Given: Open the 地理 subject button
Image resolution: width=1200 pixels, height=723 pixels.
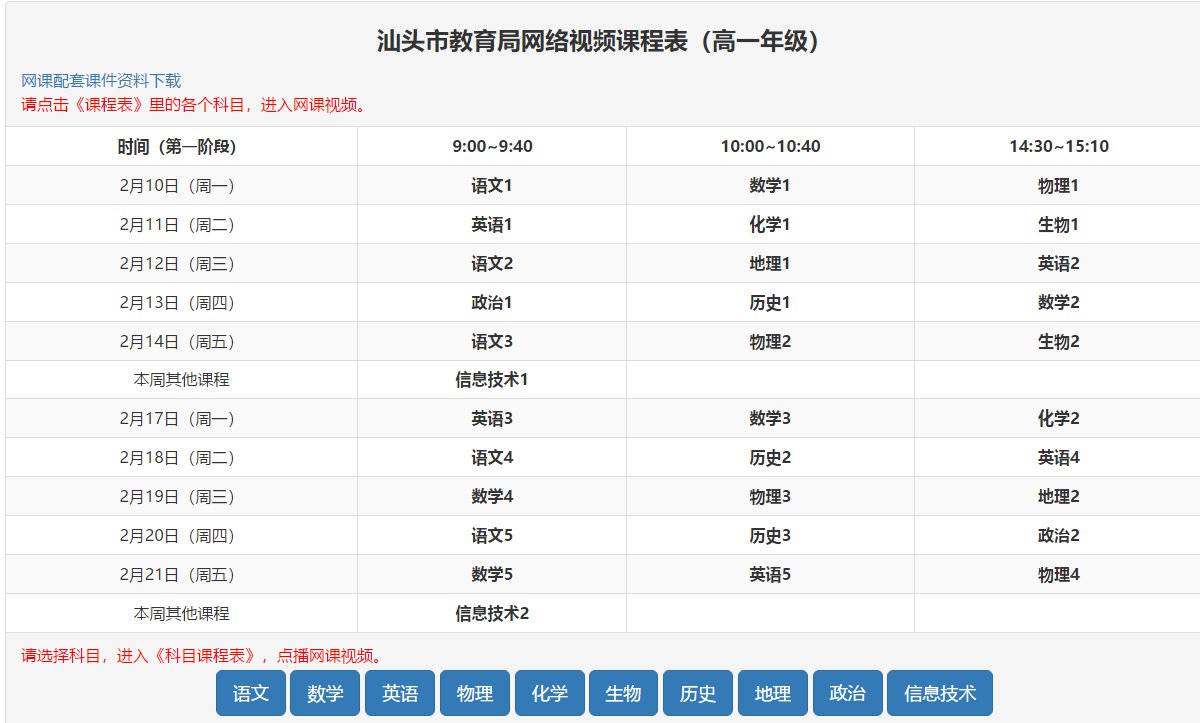Looking at the screenshot, I should coord(773,693).
